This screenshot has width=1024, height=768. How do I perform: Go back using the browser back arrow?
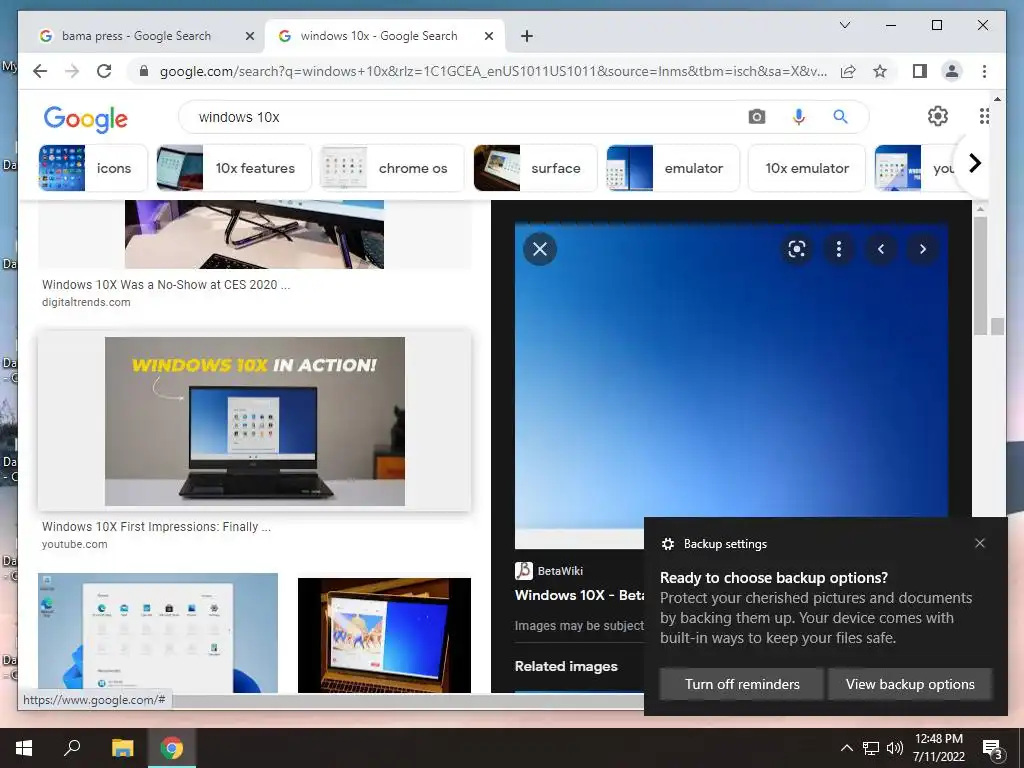(x=40, y=71)
